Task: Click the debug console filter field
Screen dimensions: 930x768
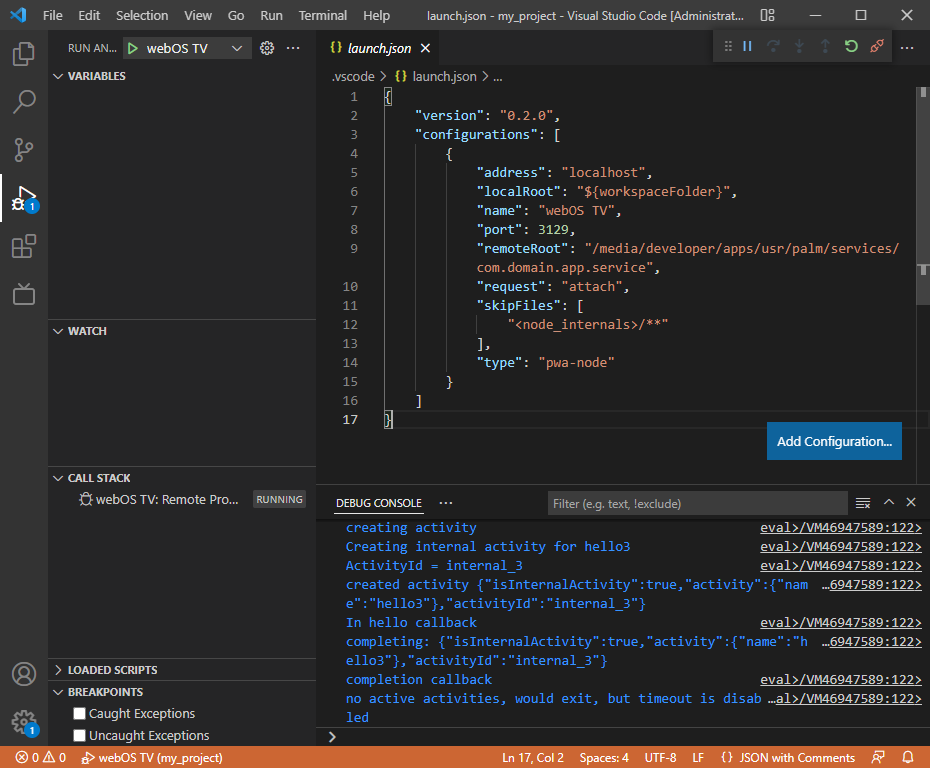Action: (x=697, y=503)
